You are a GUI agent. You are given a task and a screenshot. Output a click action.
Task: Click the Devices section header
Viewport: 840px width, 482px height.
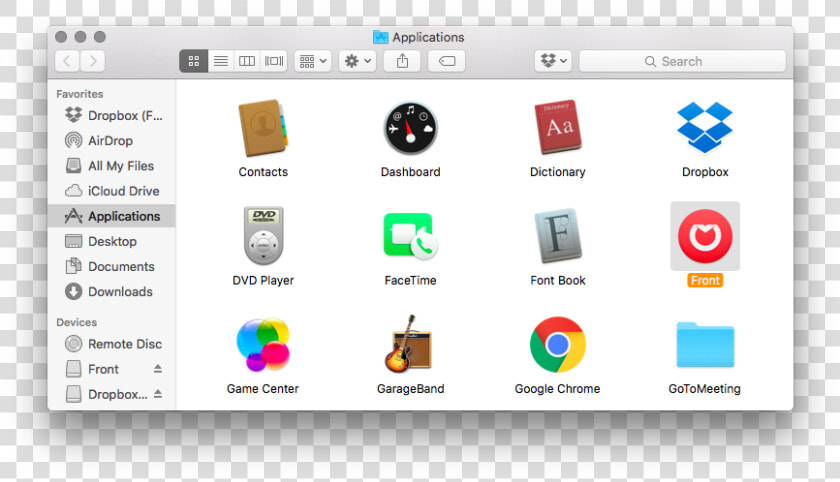click(77, 322)
